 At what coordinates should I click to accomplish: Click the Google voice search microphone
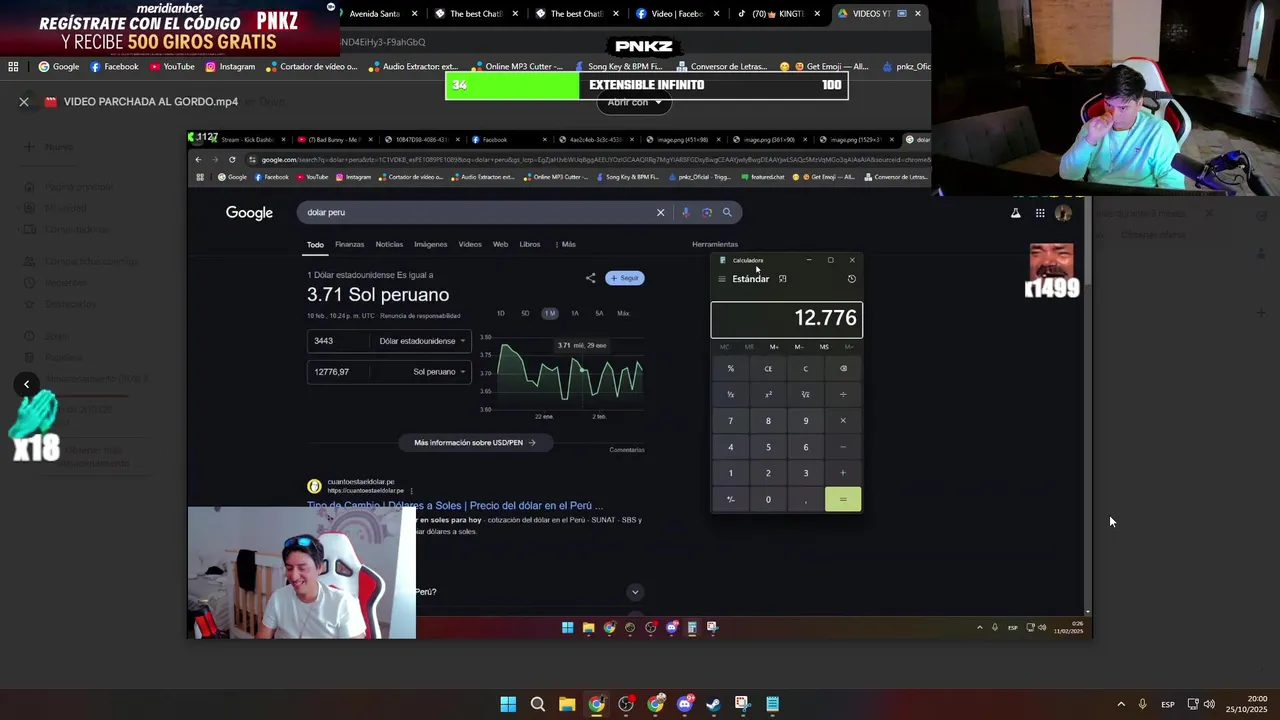pos(685,212)
